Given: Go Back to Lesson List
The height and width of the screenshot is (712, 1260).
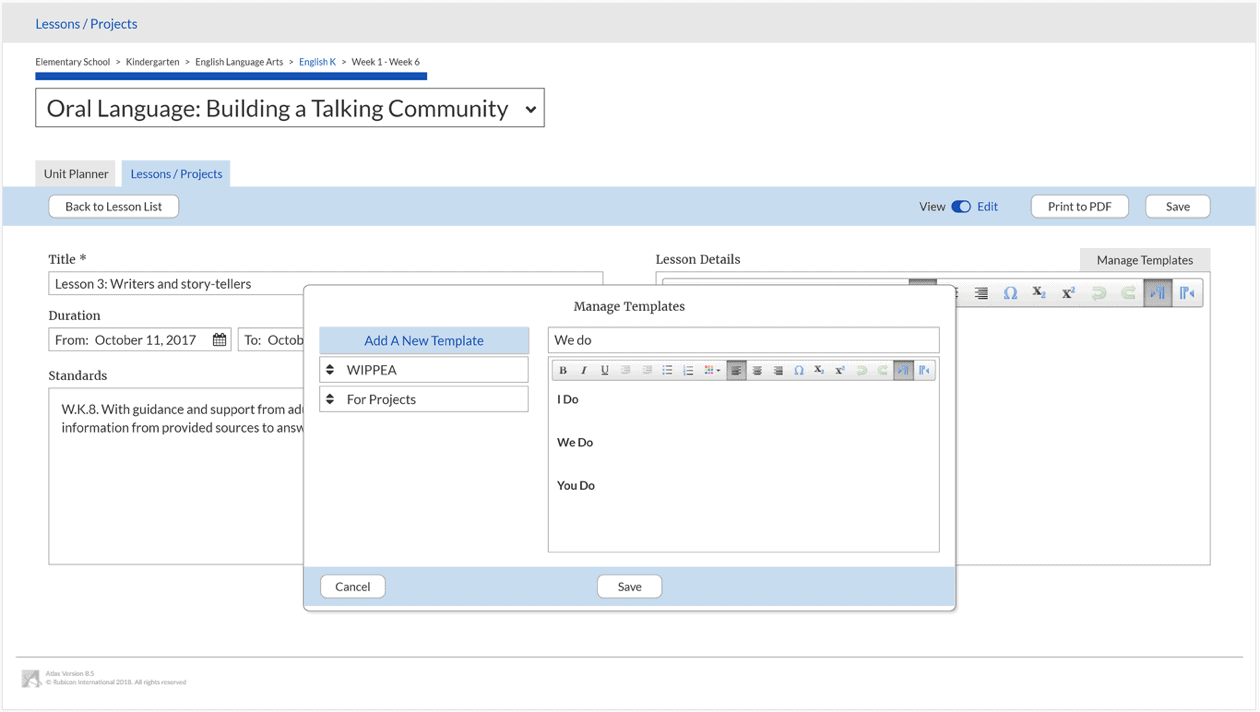Looking at the screenshot, I should (x=114, y=207).
